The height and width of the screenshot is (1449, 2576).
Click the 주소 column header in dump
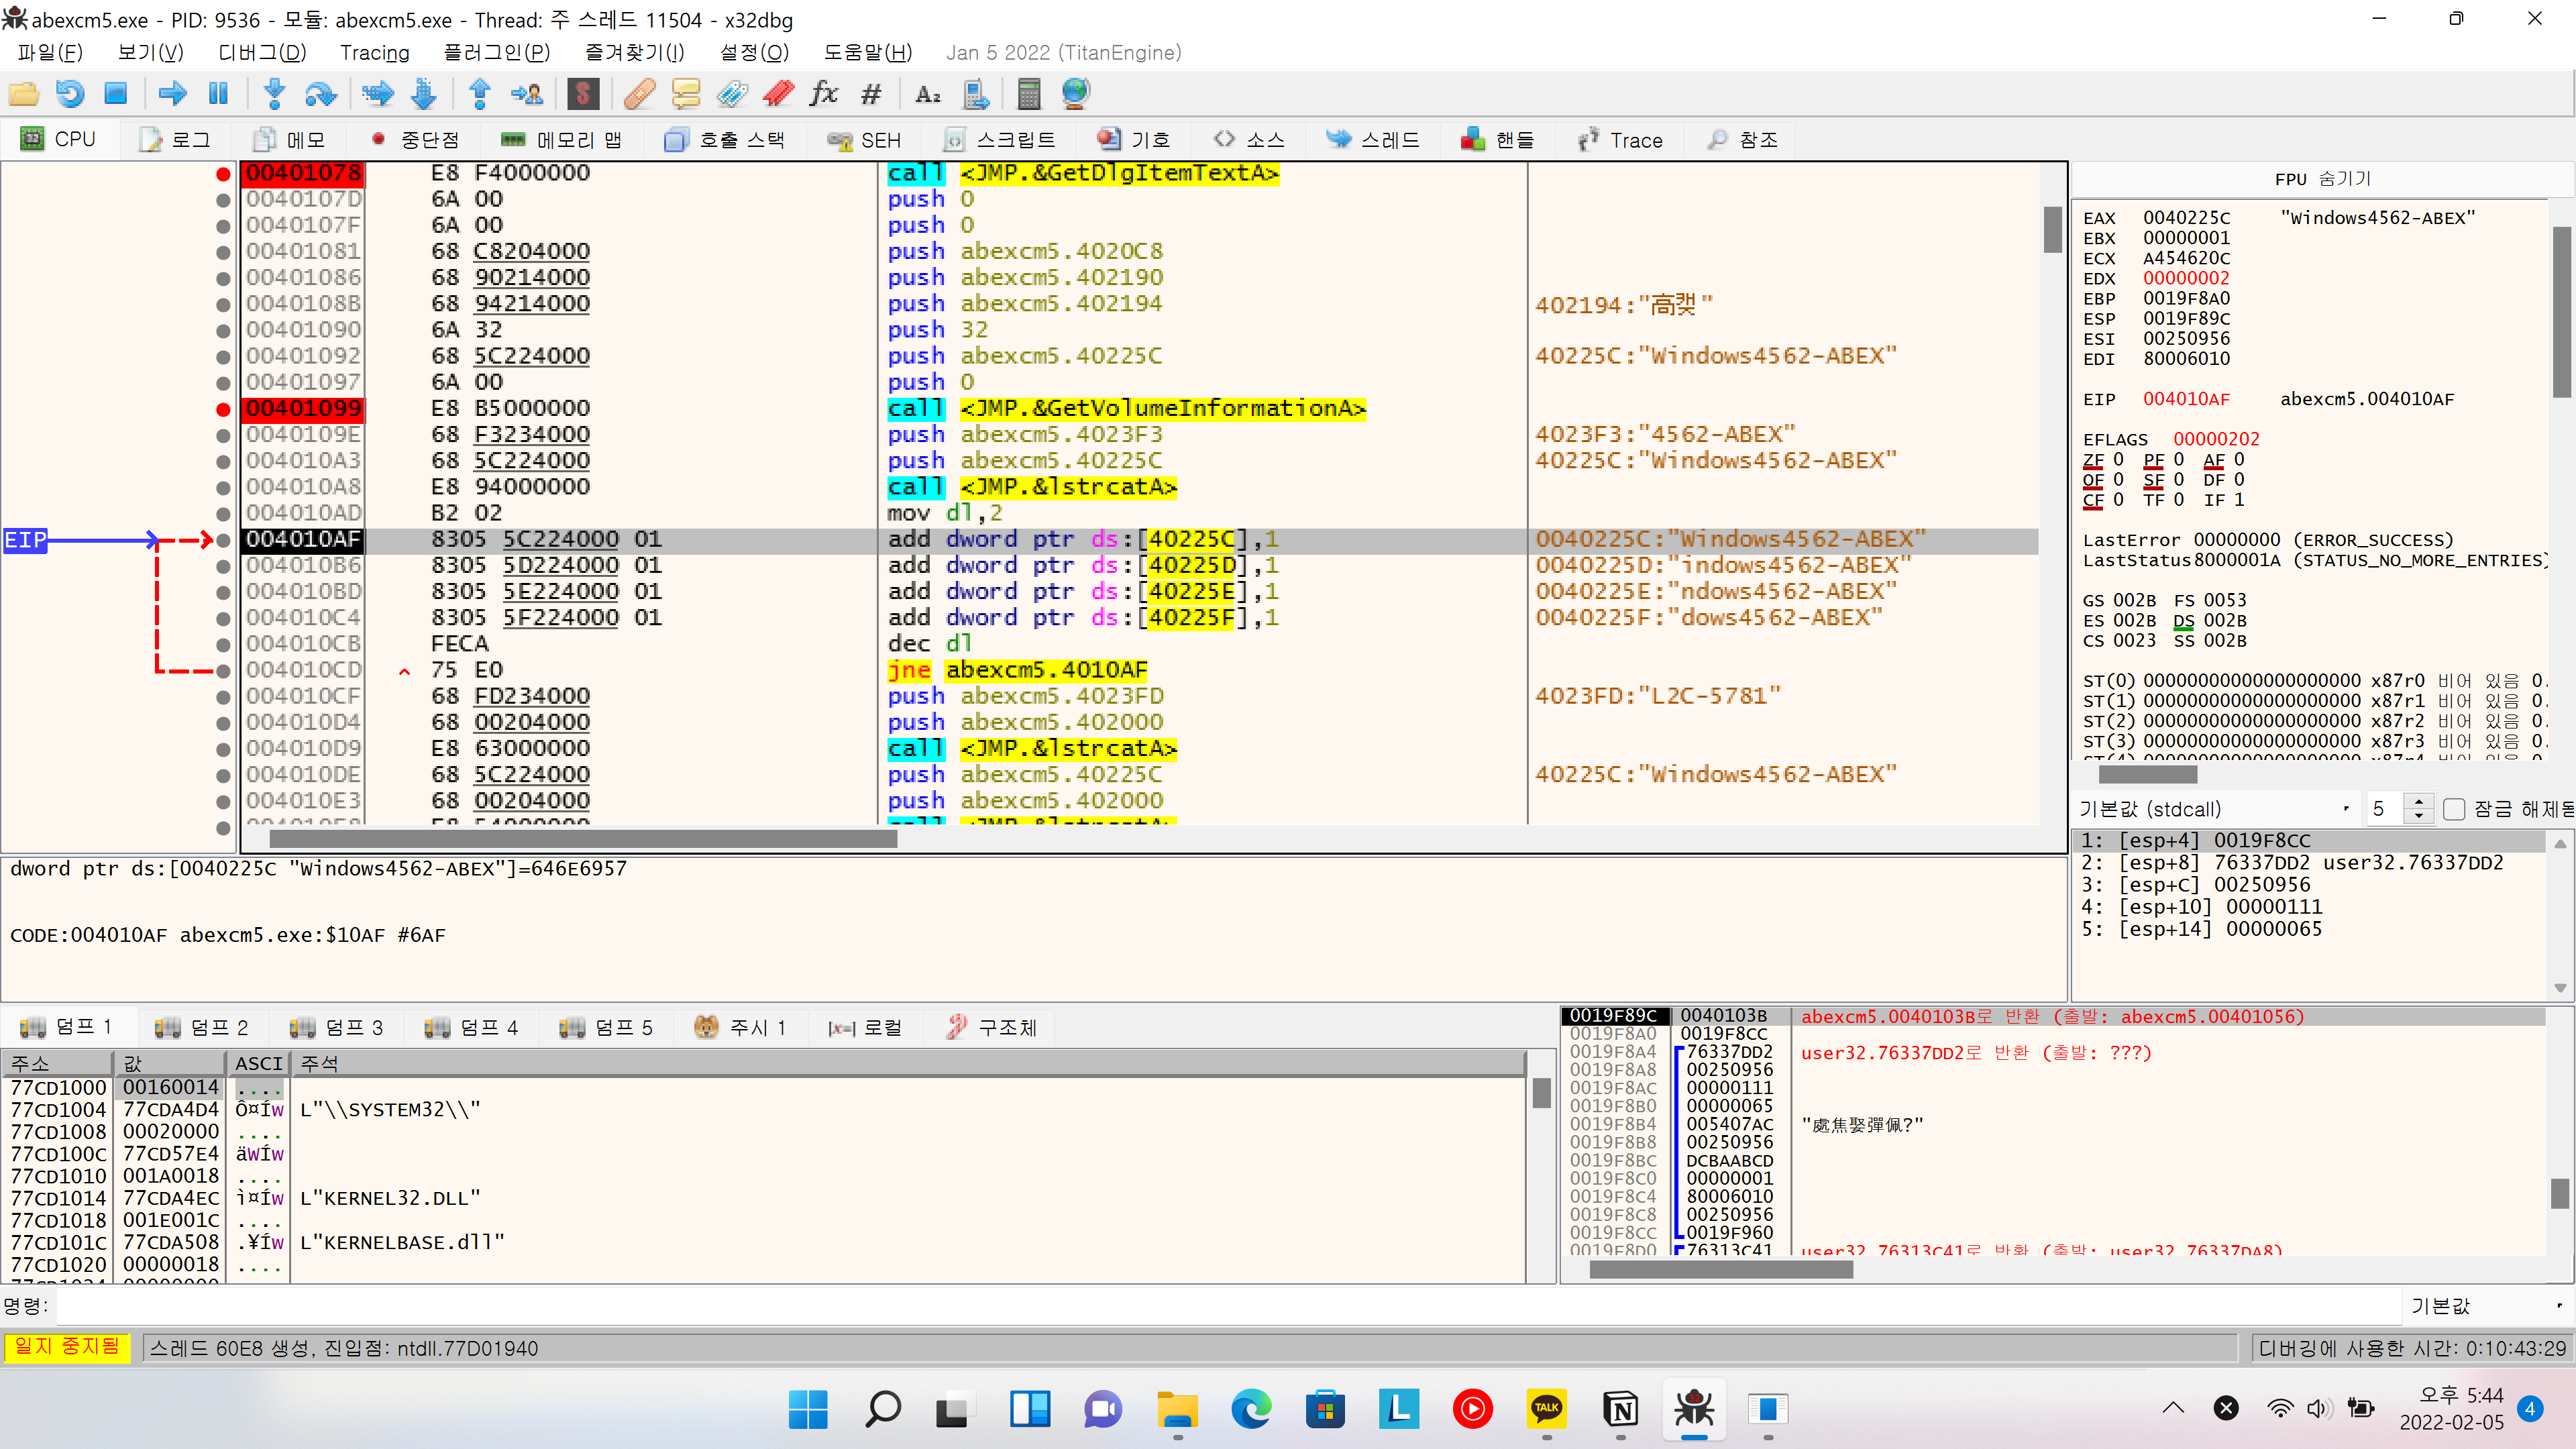pos(58,1063)
